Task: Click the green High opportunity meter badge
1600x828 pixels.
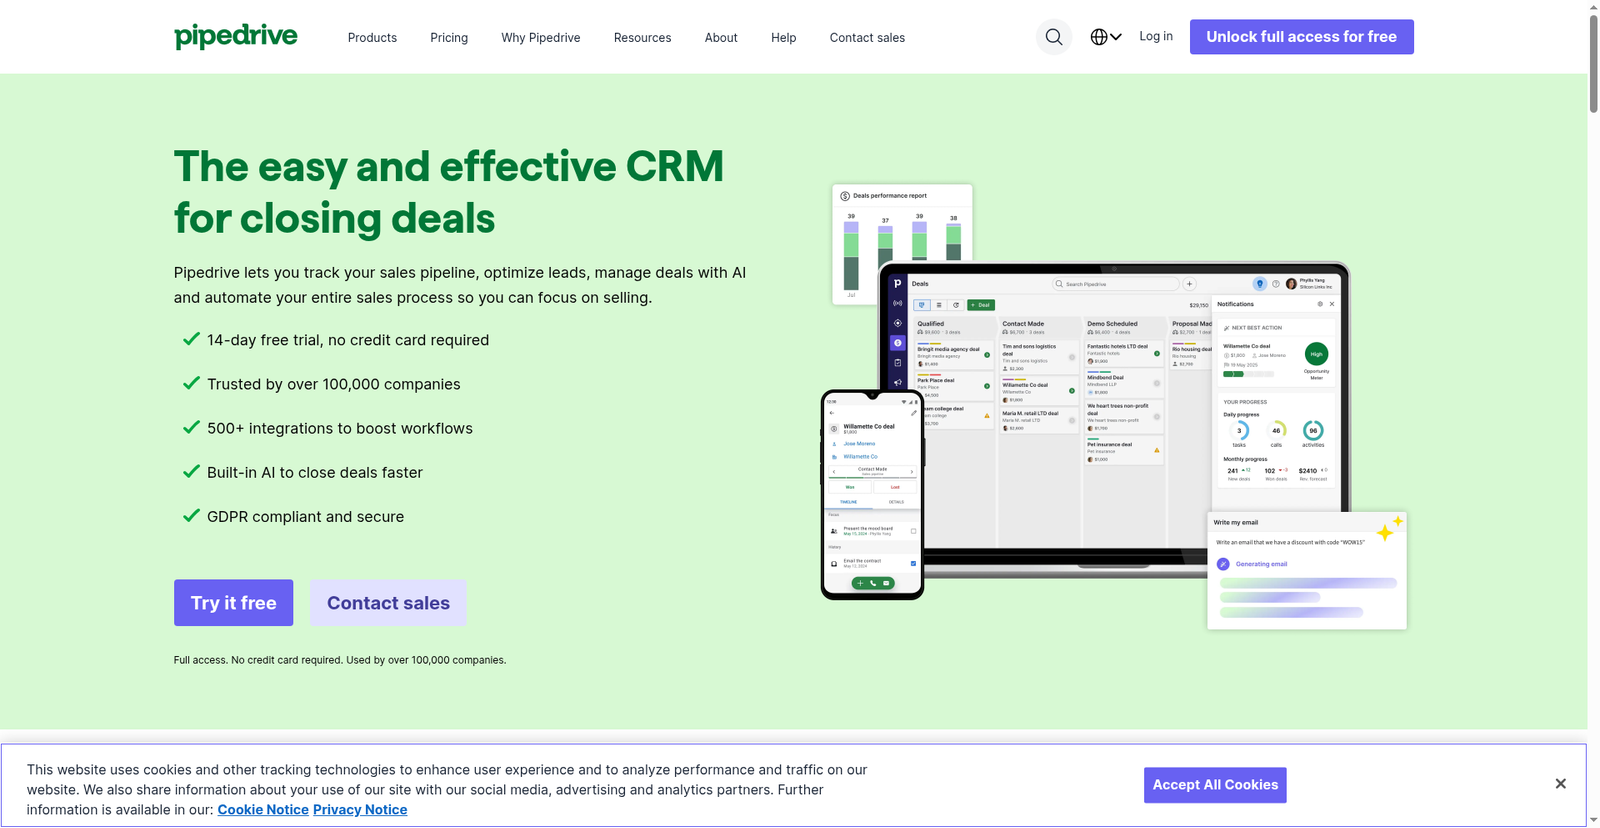Action: click(1316, 354)
